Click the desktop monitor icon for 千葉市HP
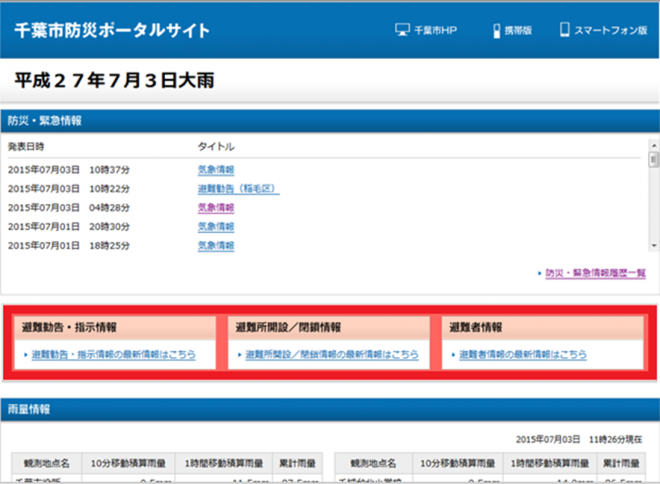The image size is (660, 484). (402, 30)
